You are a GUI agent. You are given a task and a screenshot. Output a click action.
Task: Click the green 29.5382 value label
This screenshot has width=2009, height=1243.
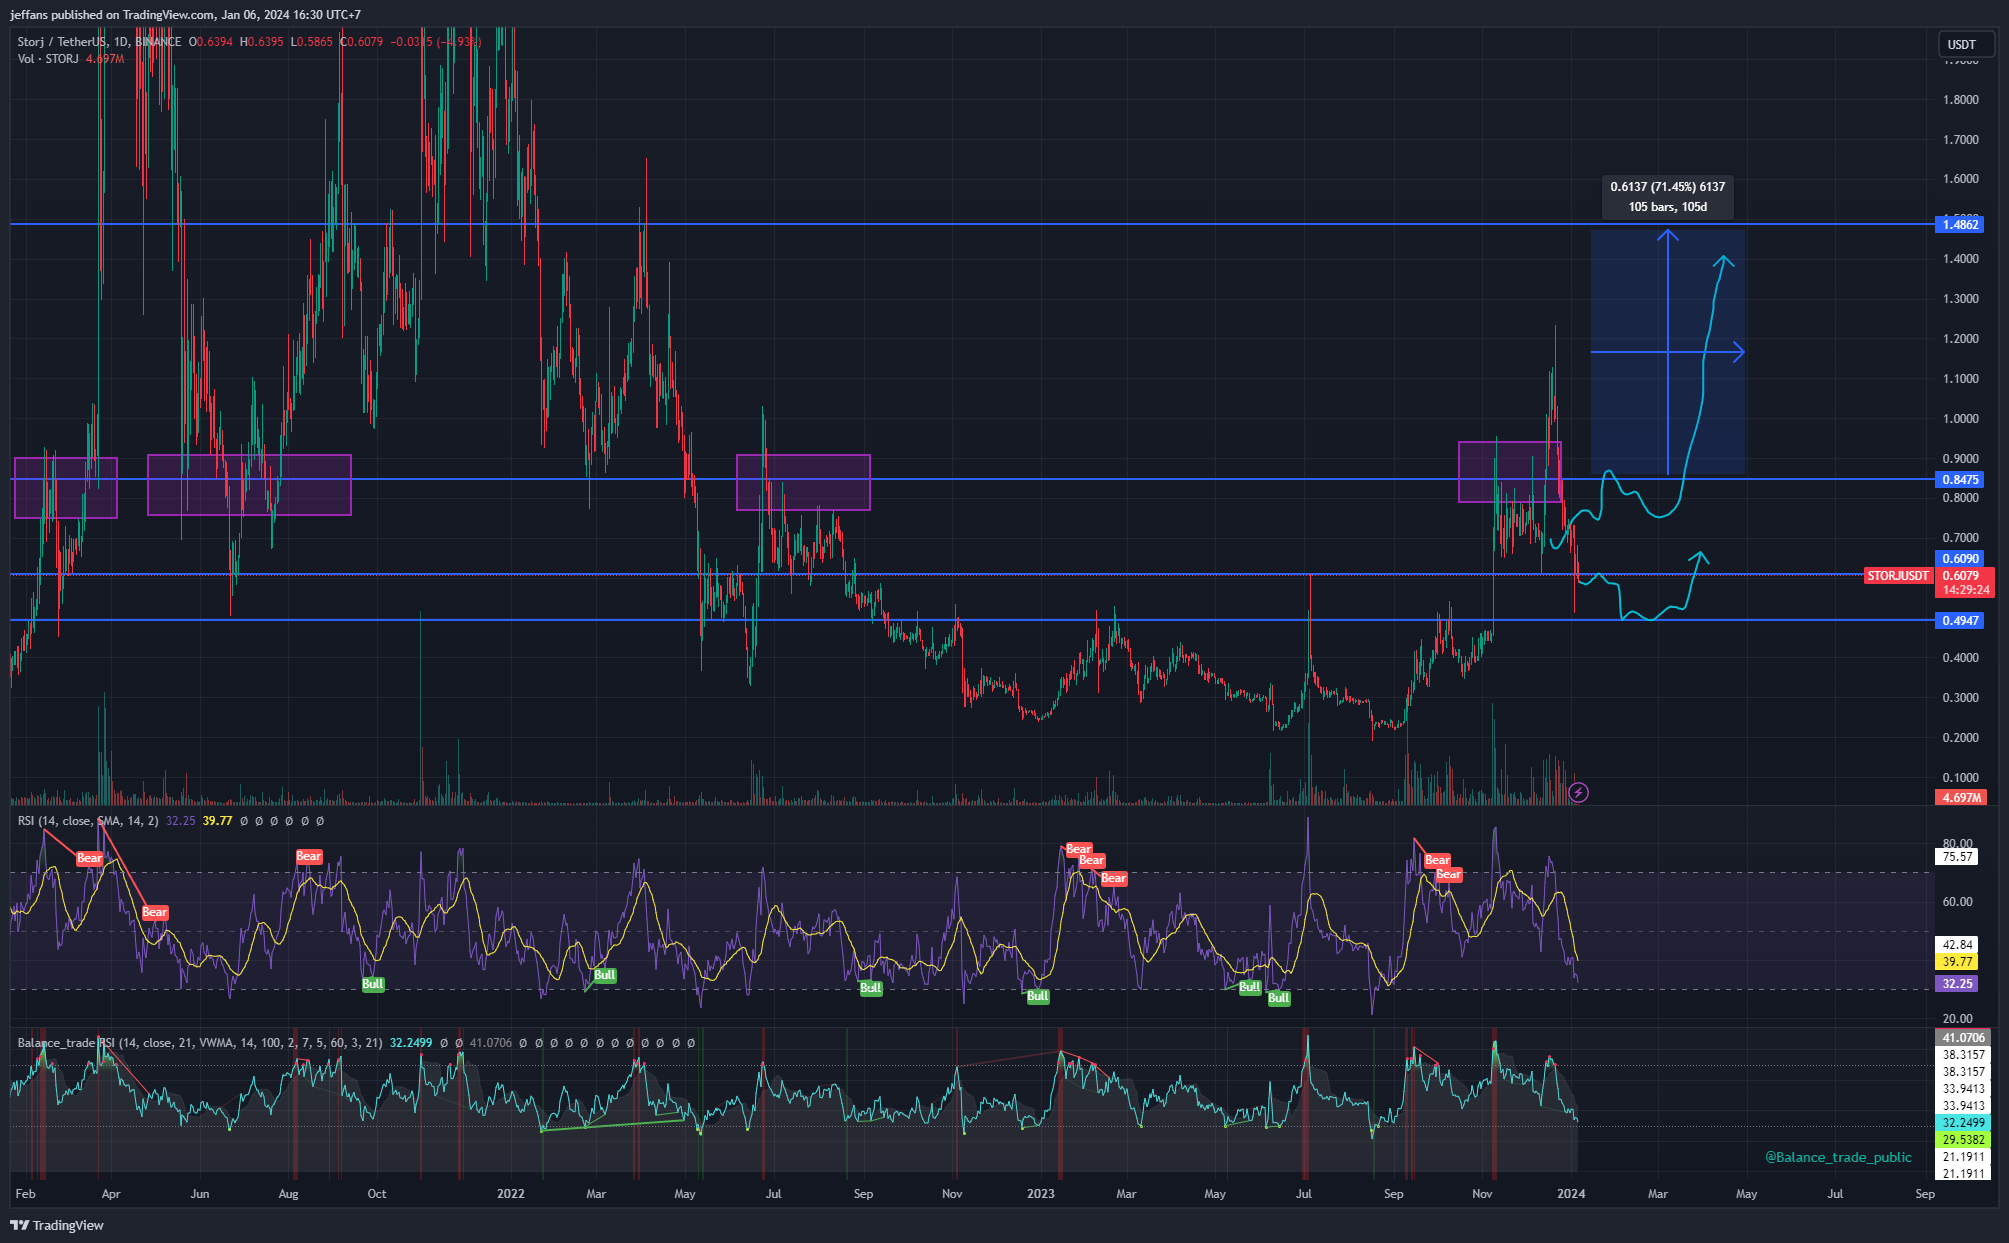point(1963,1140)
